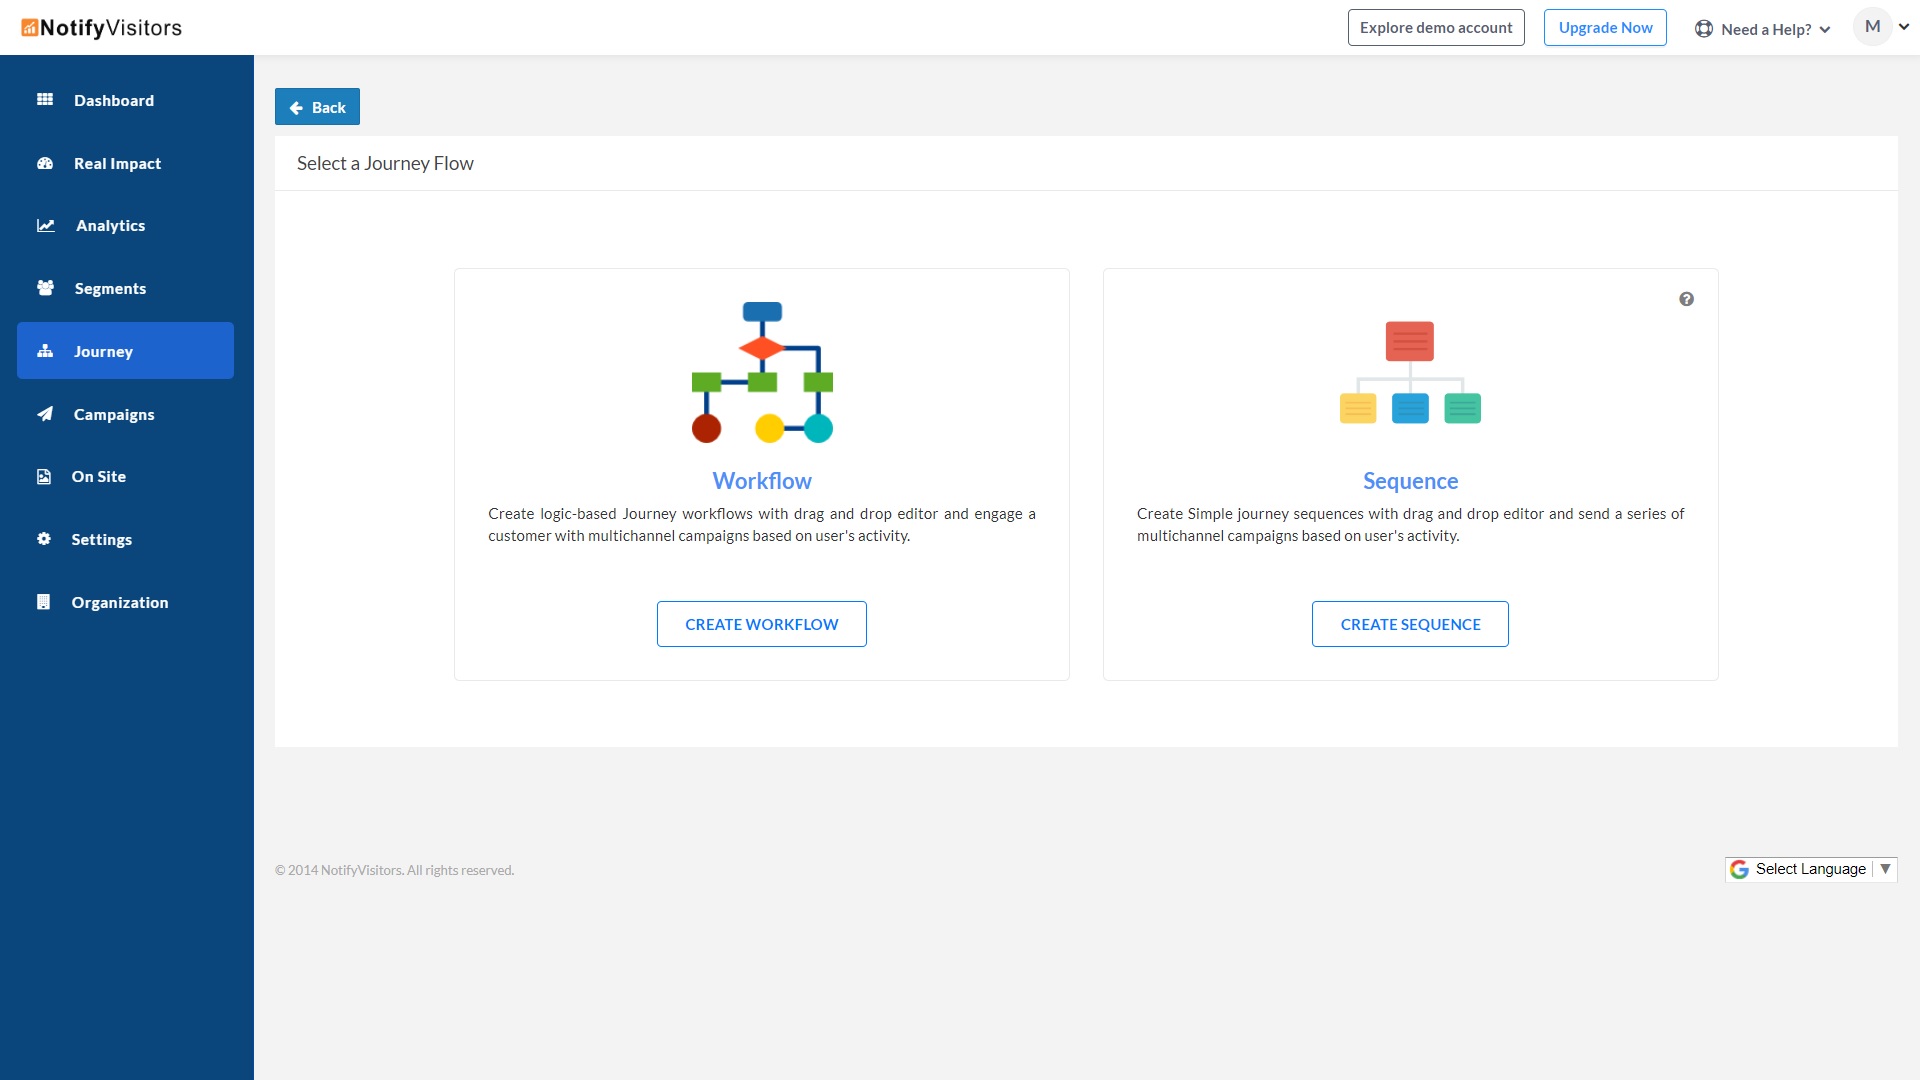Click the Analytics chart icon
The image size is (1920, 1080).
[x=46, y=225]
